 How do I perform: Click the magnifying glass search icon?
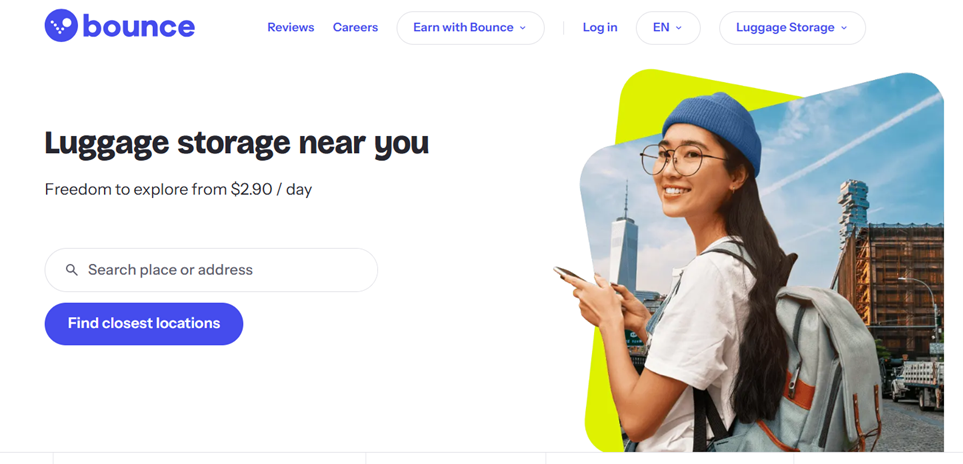pos(72,270)
